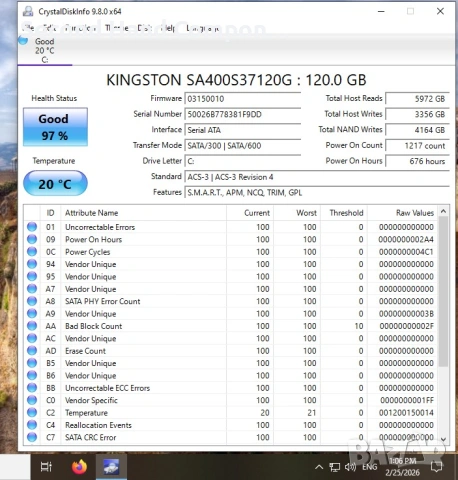Open the Function menu
This screenshot has width=458, height=480.
point(81,28)
